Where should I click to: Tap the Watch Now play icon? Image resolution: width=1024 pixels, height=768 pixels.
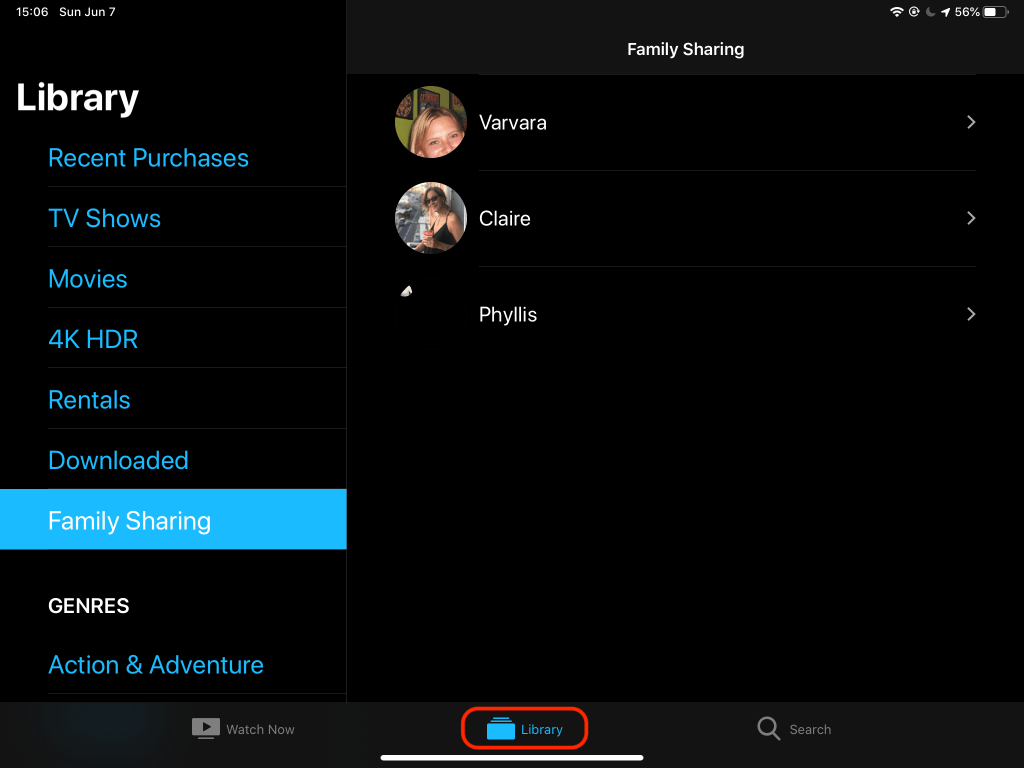(205, 729)
